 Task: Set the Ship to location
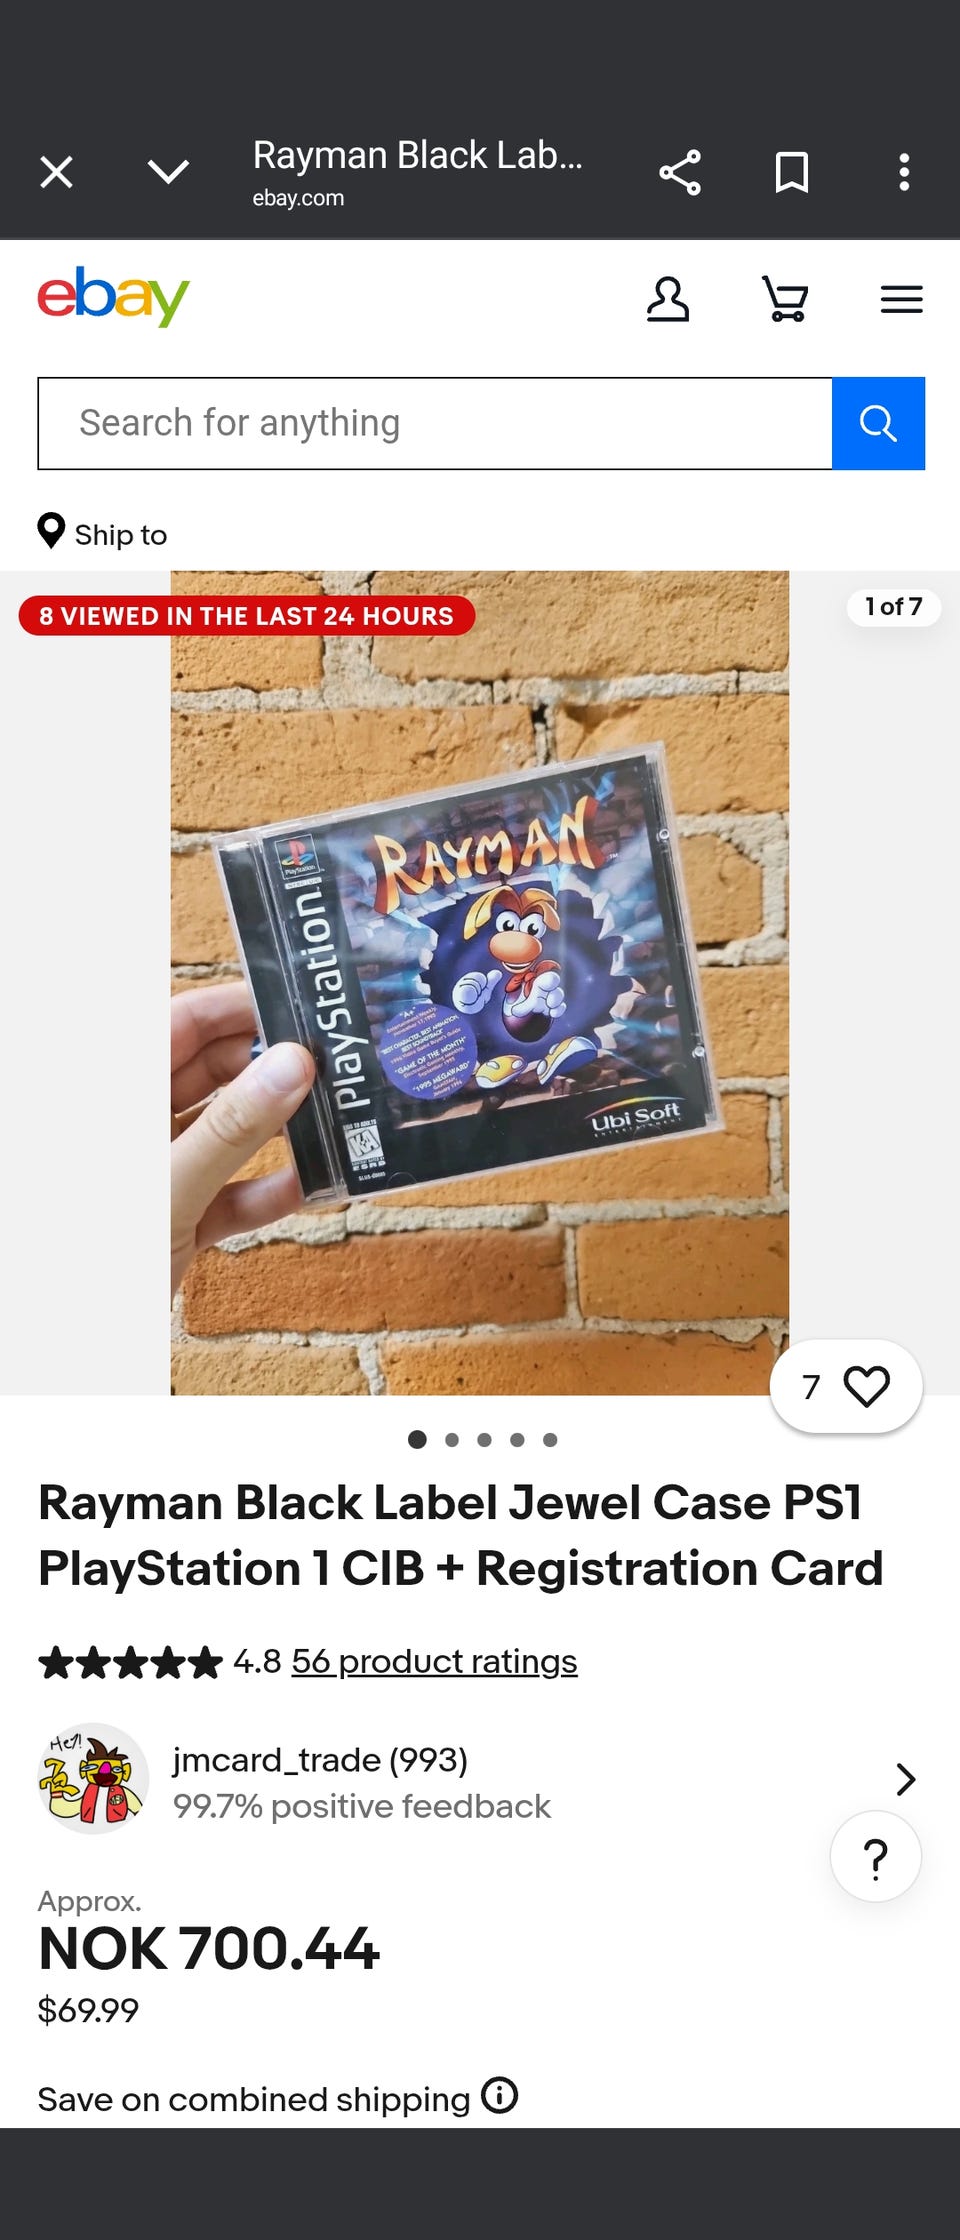(103, 533)
